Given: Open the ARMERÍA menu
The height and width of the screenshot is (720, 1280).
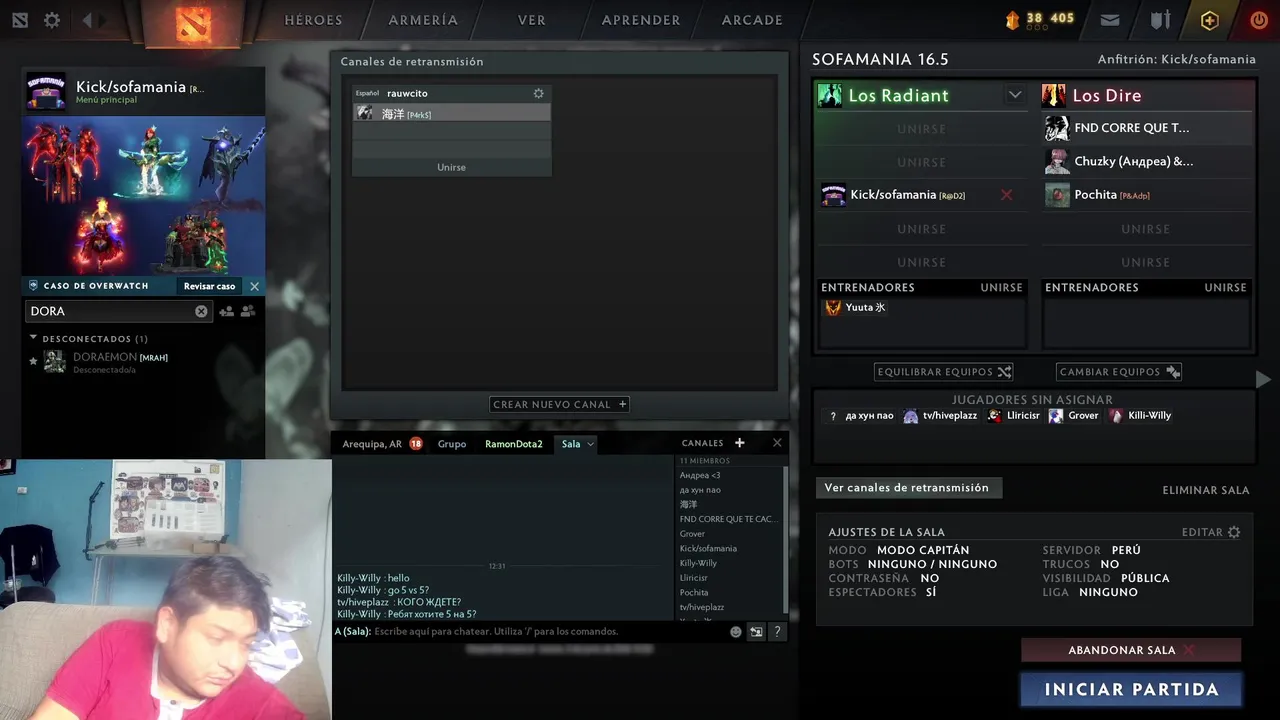Looking at the screenshot, I should tap(423, 20).
